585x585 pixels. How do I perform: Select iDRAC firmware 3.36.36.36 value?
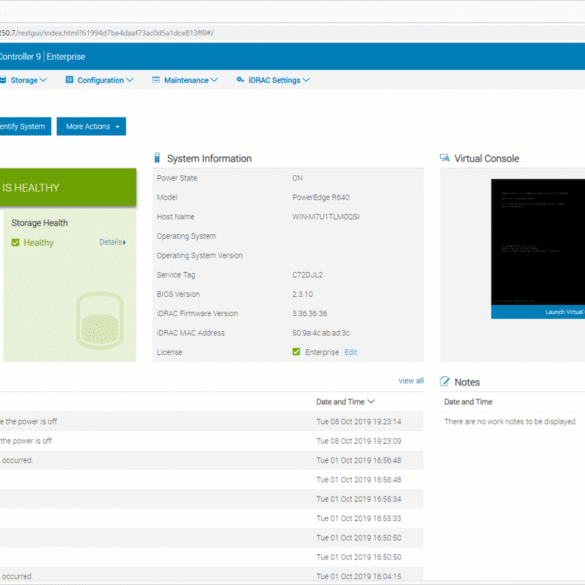coord(310,313)
